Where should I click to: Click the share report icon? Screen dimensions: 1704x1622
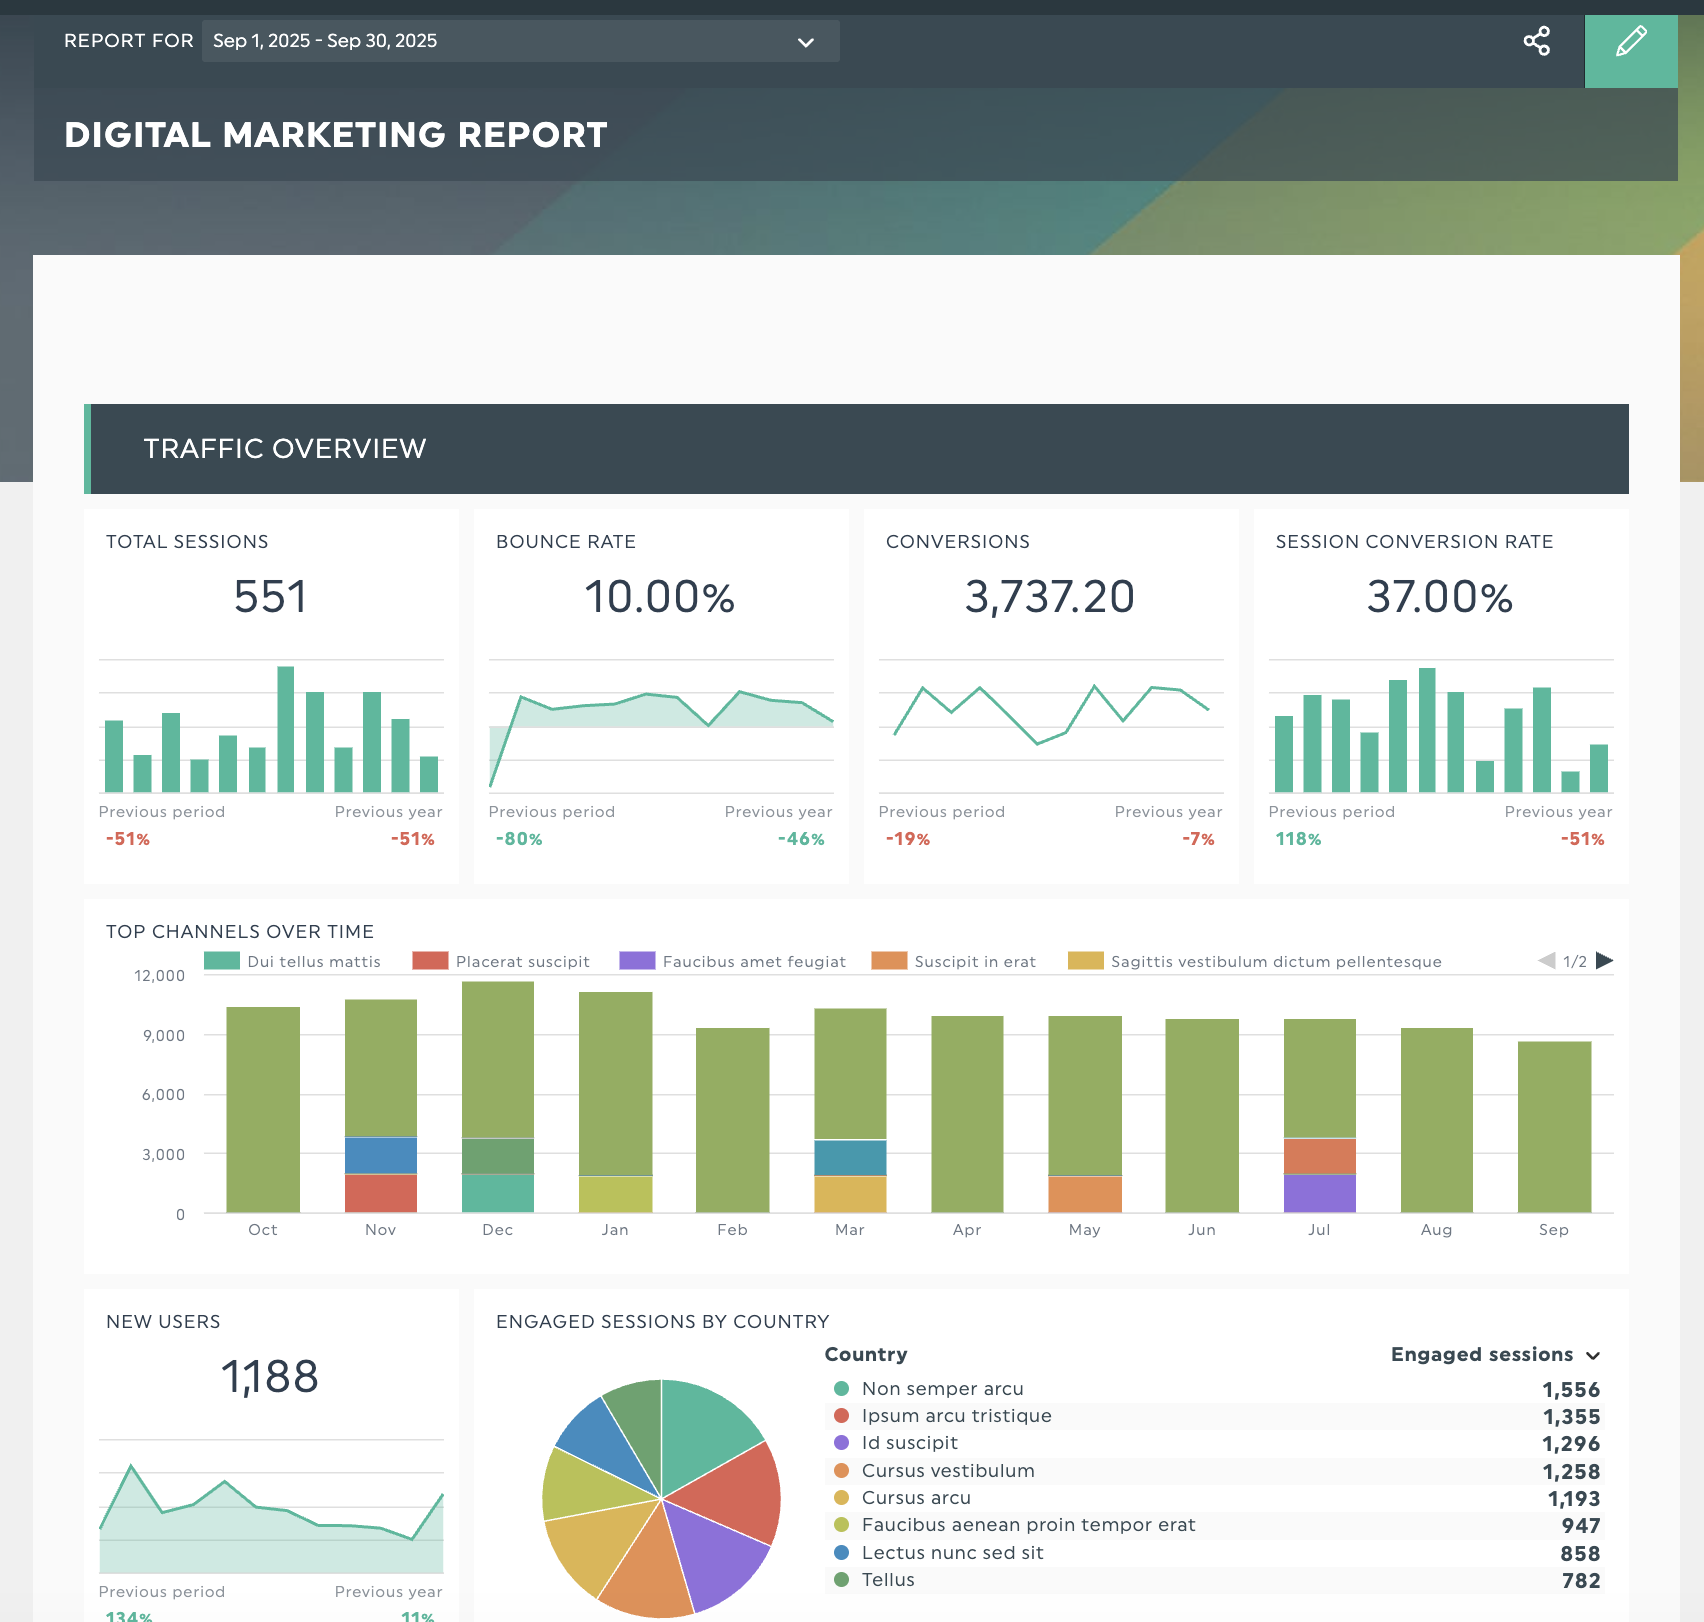pos(1536,41)
